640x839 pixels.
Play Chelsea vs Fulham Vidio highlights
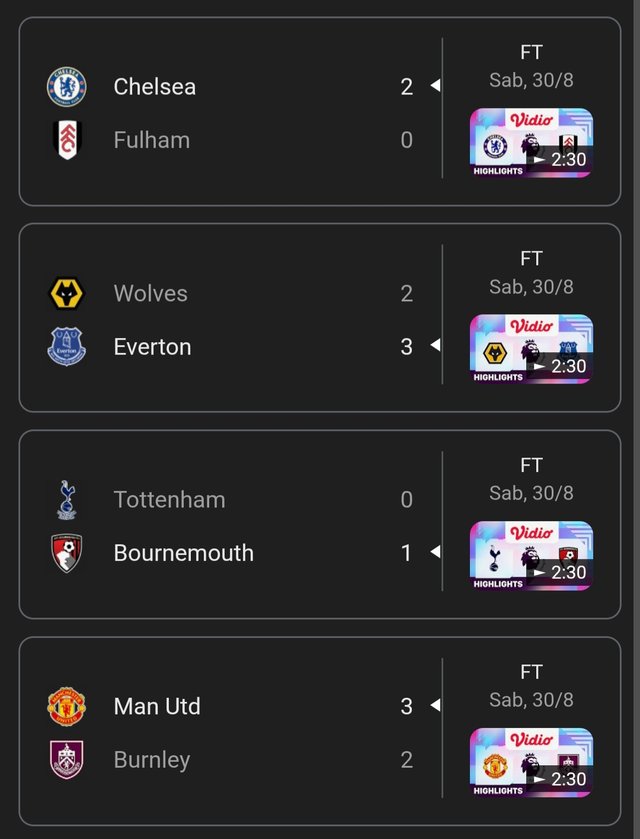[531, 143]
